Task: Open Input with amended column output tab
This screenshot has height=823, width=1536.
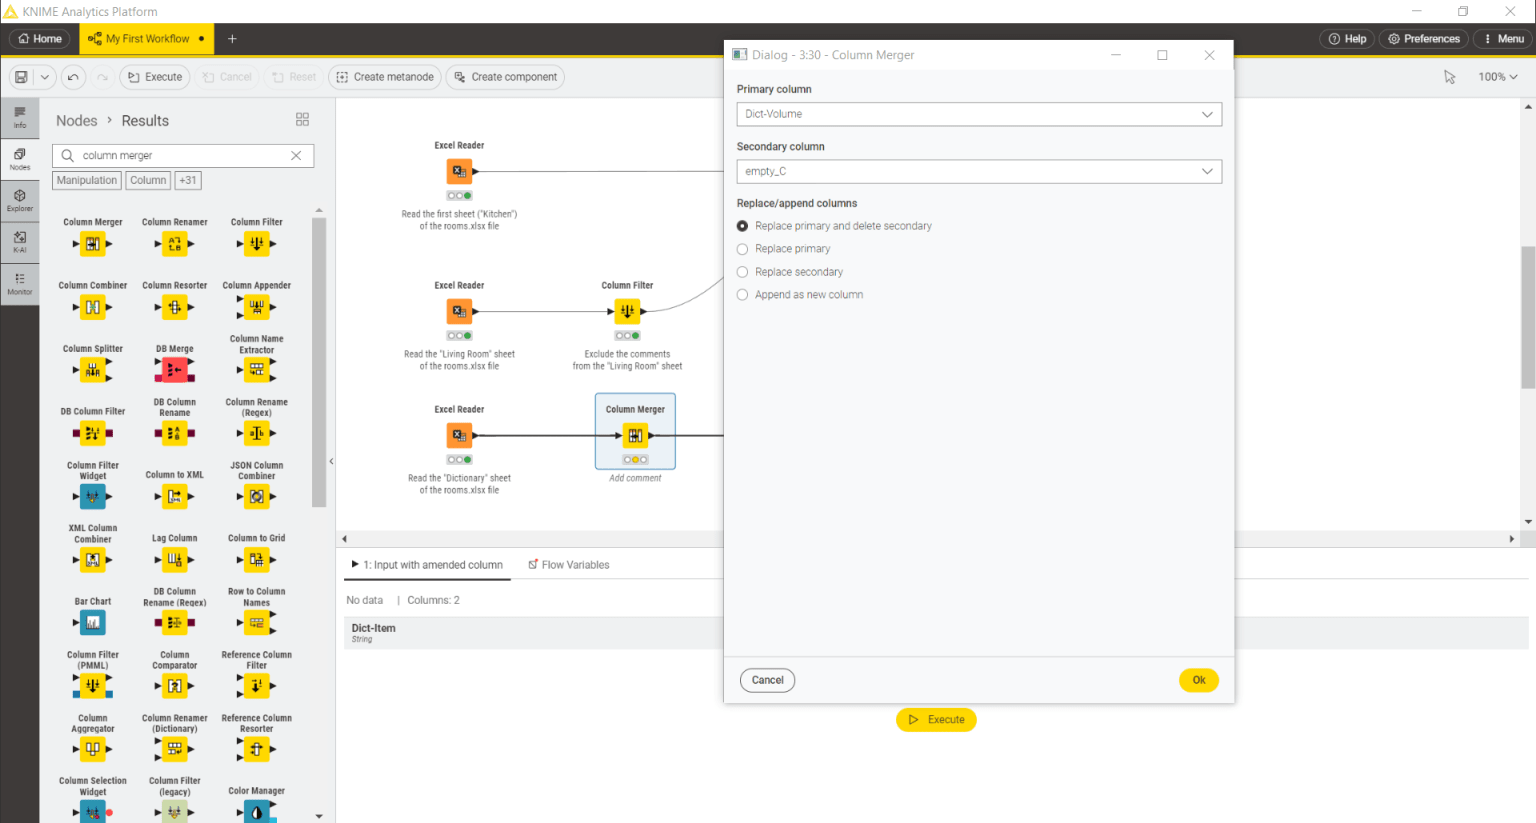Action: [428, 565]
